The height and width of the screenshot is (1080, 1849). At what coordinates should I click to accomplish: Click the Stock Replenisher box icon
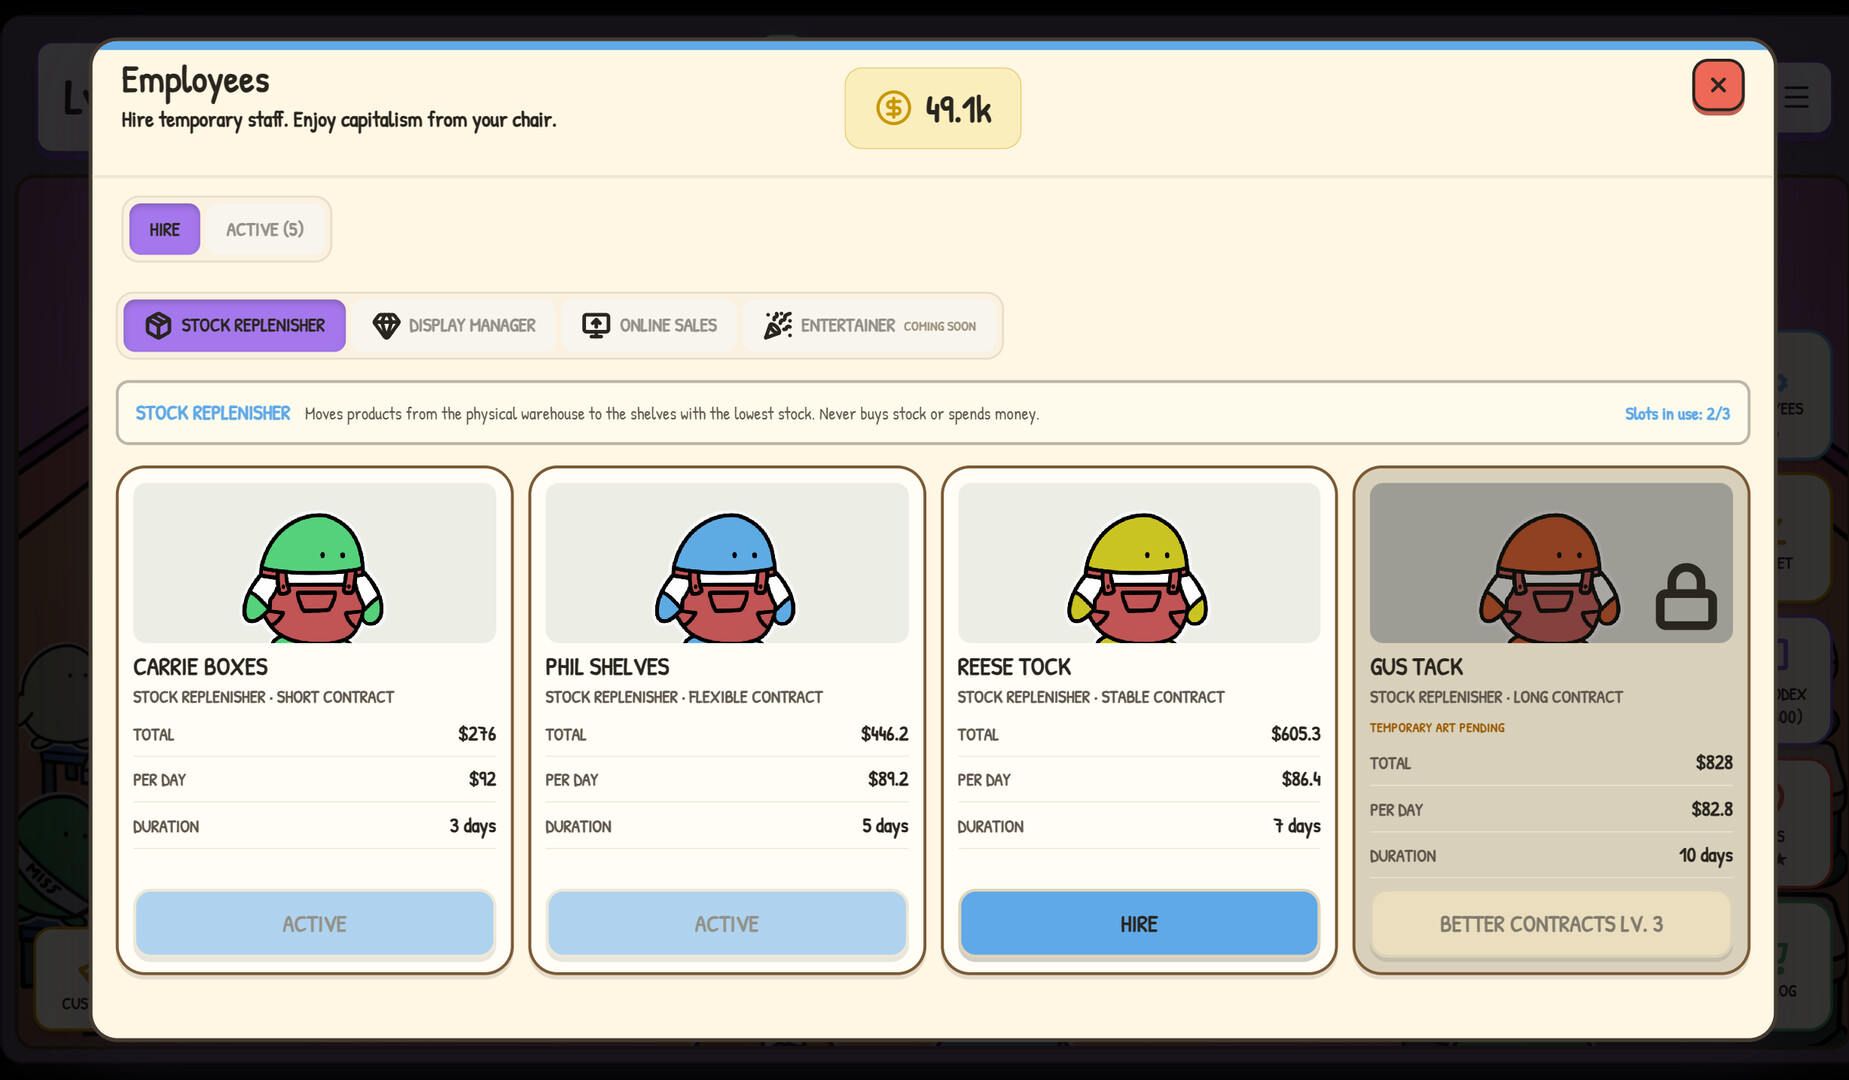pyautogui.click(x=158, y=325)
